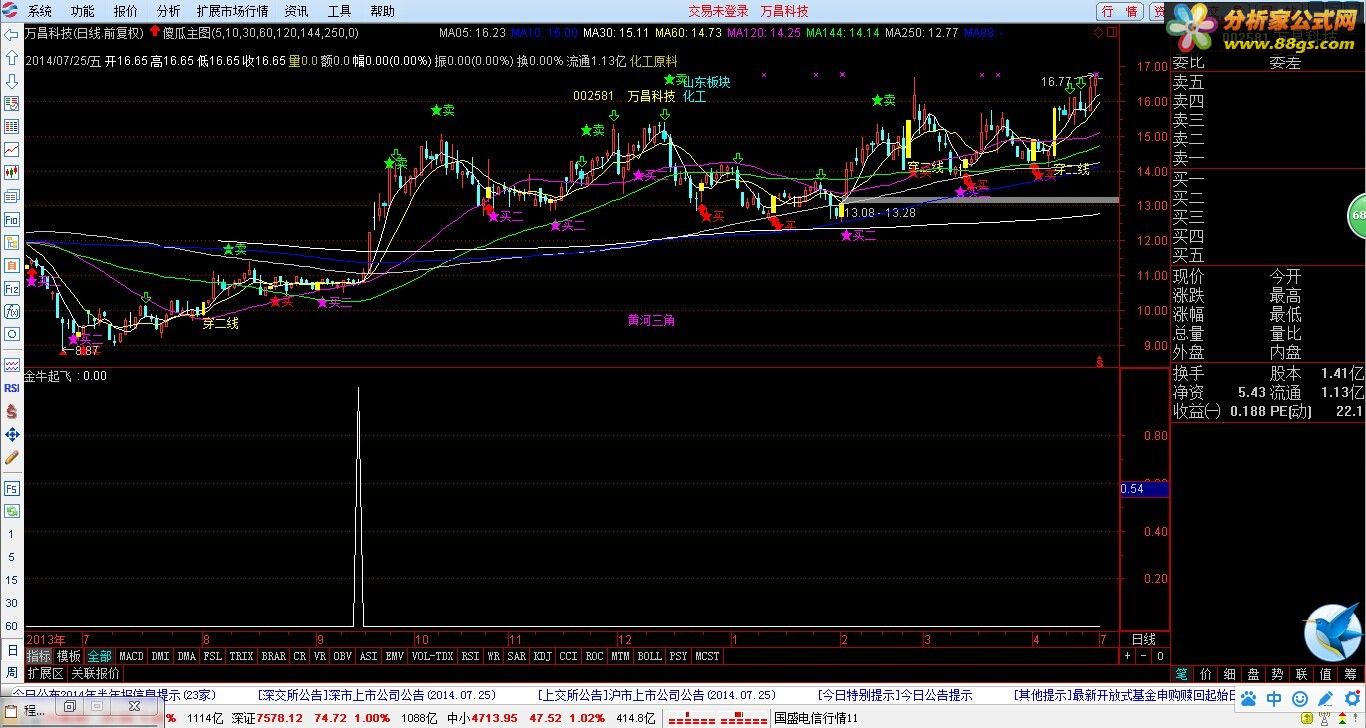1366x728 pixels.
Task: Open the 帮助 menu
Action: point(382,11)
